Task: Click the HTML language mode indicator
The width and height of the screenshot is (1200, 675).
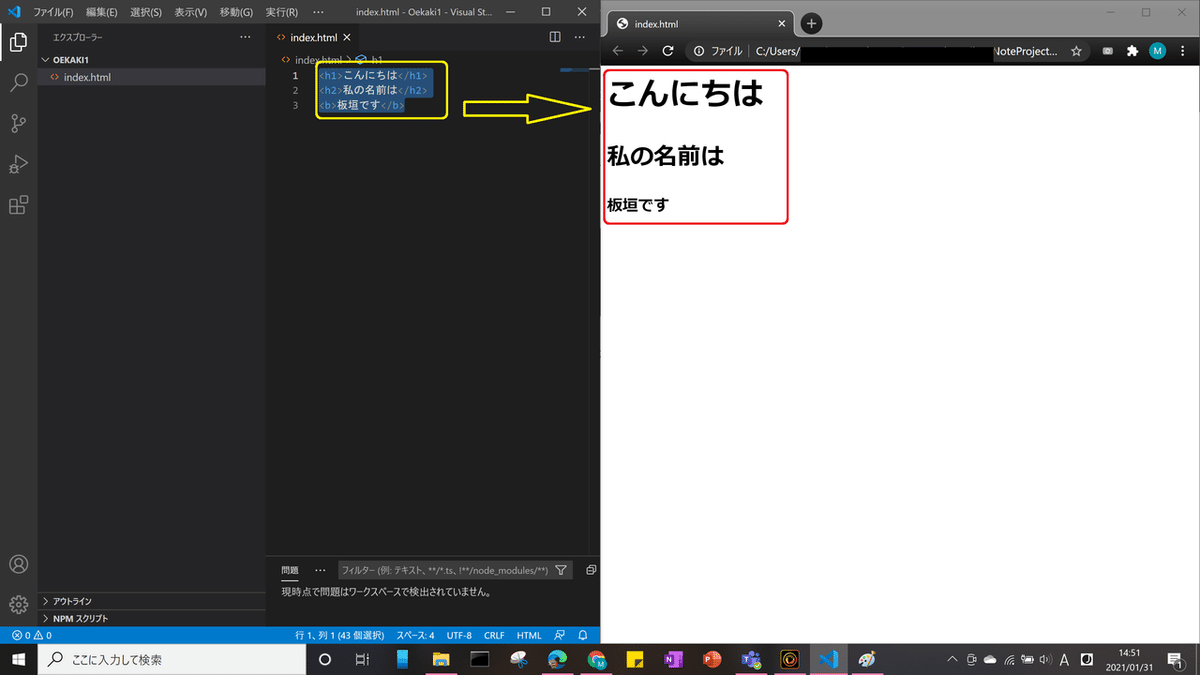Action: (528, 634)
